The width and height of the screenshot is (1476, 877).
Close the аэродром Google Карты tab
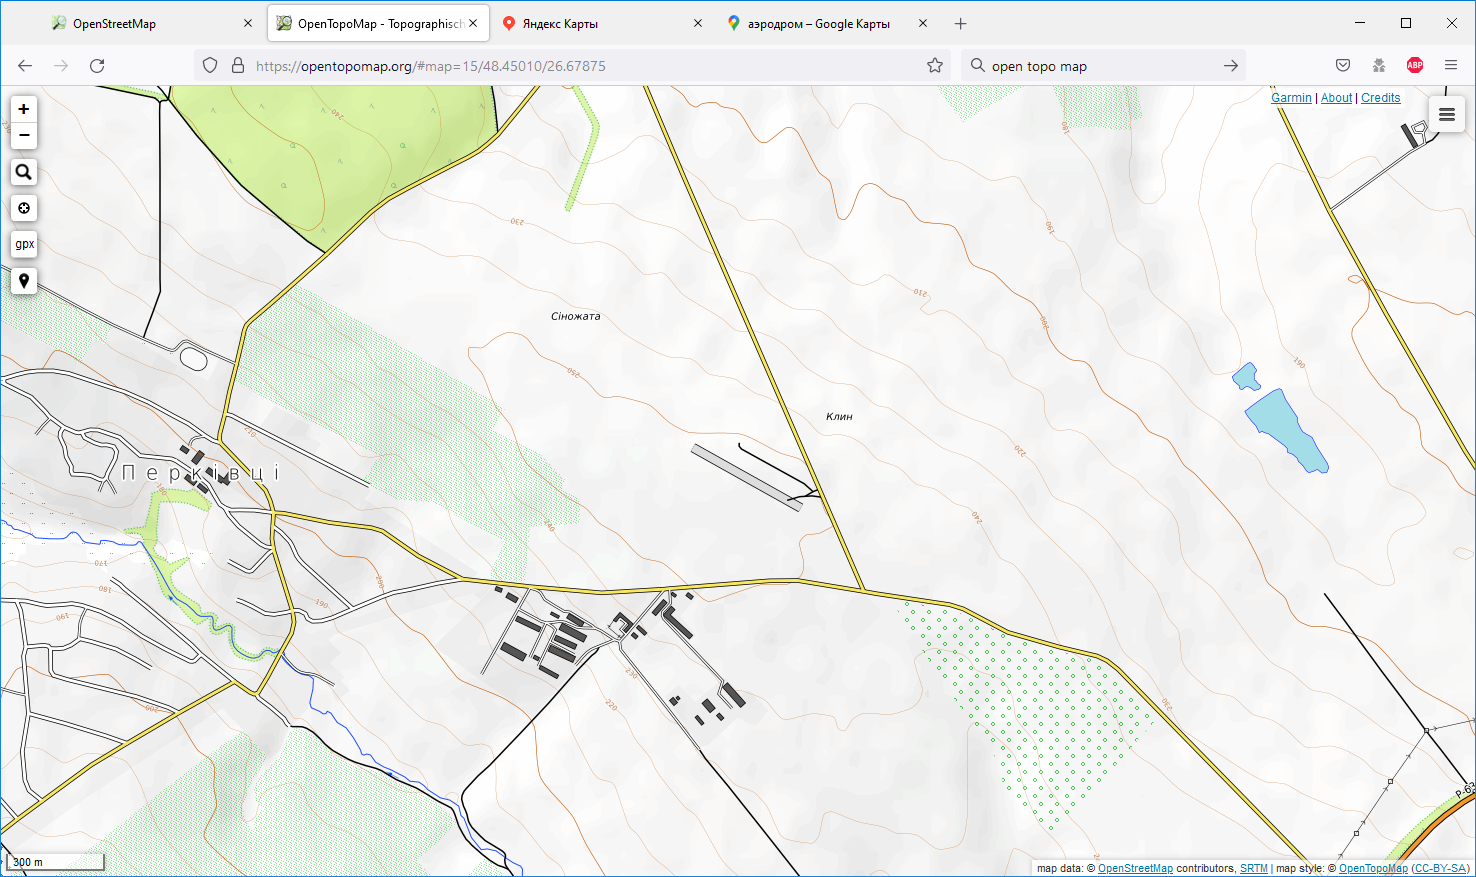coord(923,24)
